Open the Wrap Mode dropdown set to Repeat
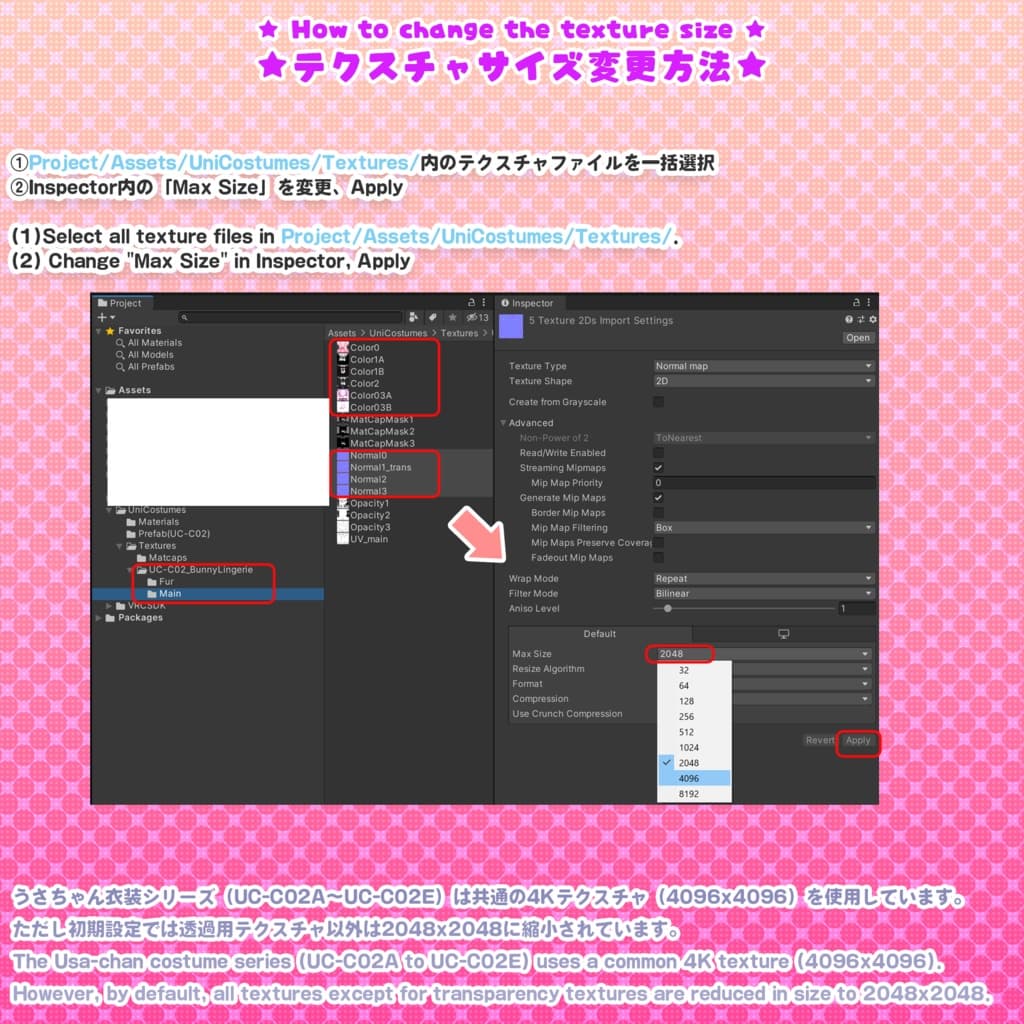 point(765,578)
